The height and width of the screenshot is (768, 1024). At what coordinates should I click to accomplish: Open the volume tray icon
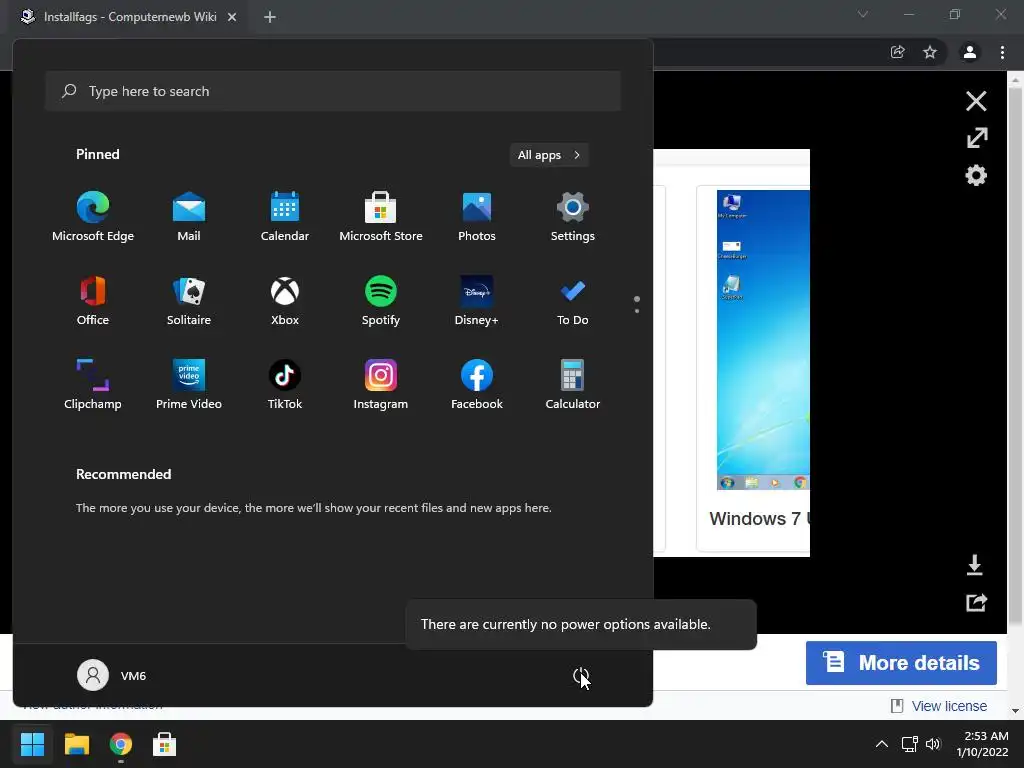point(933,744)
